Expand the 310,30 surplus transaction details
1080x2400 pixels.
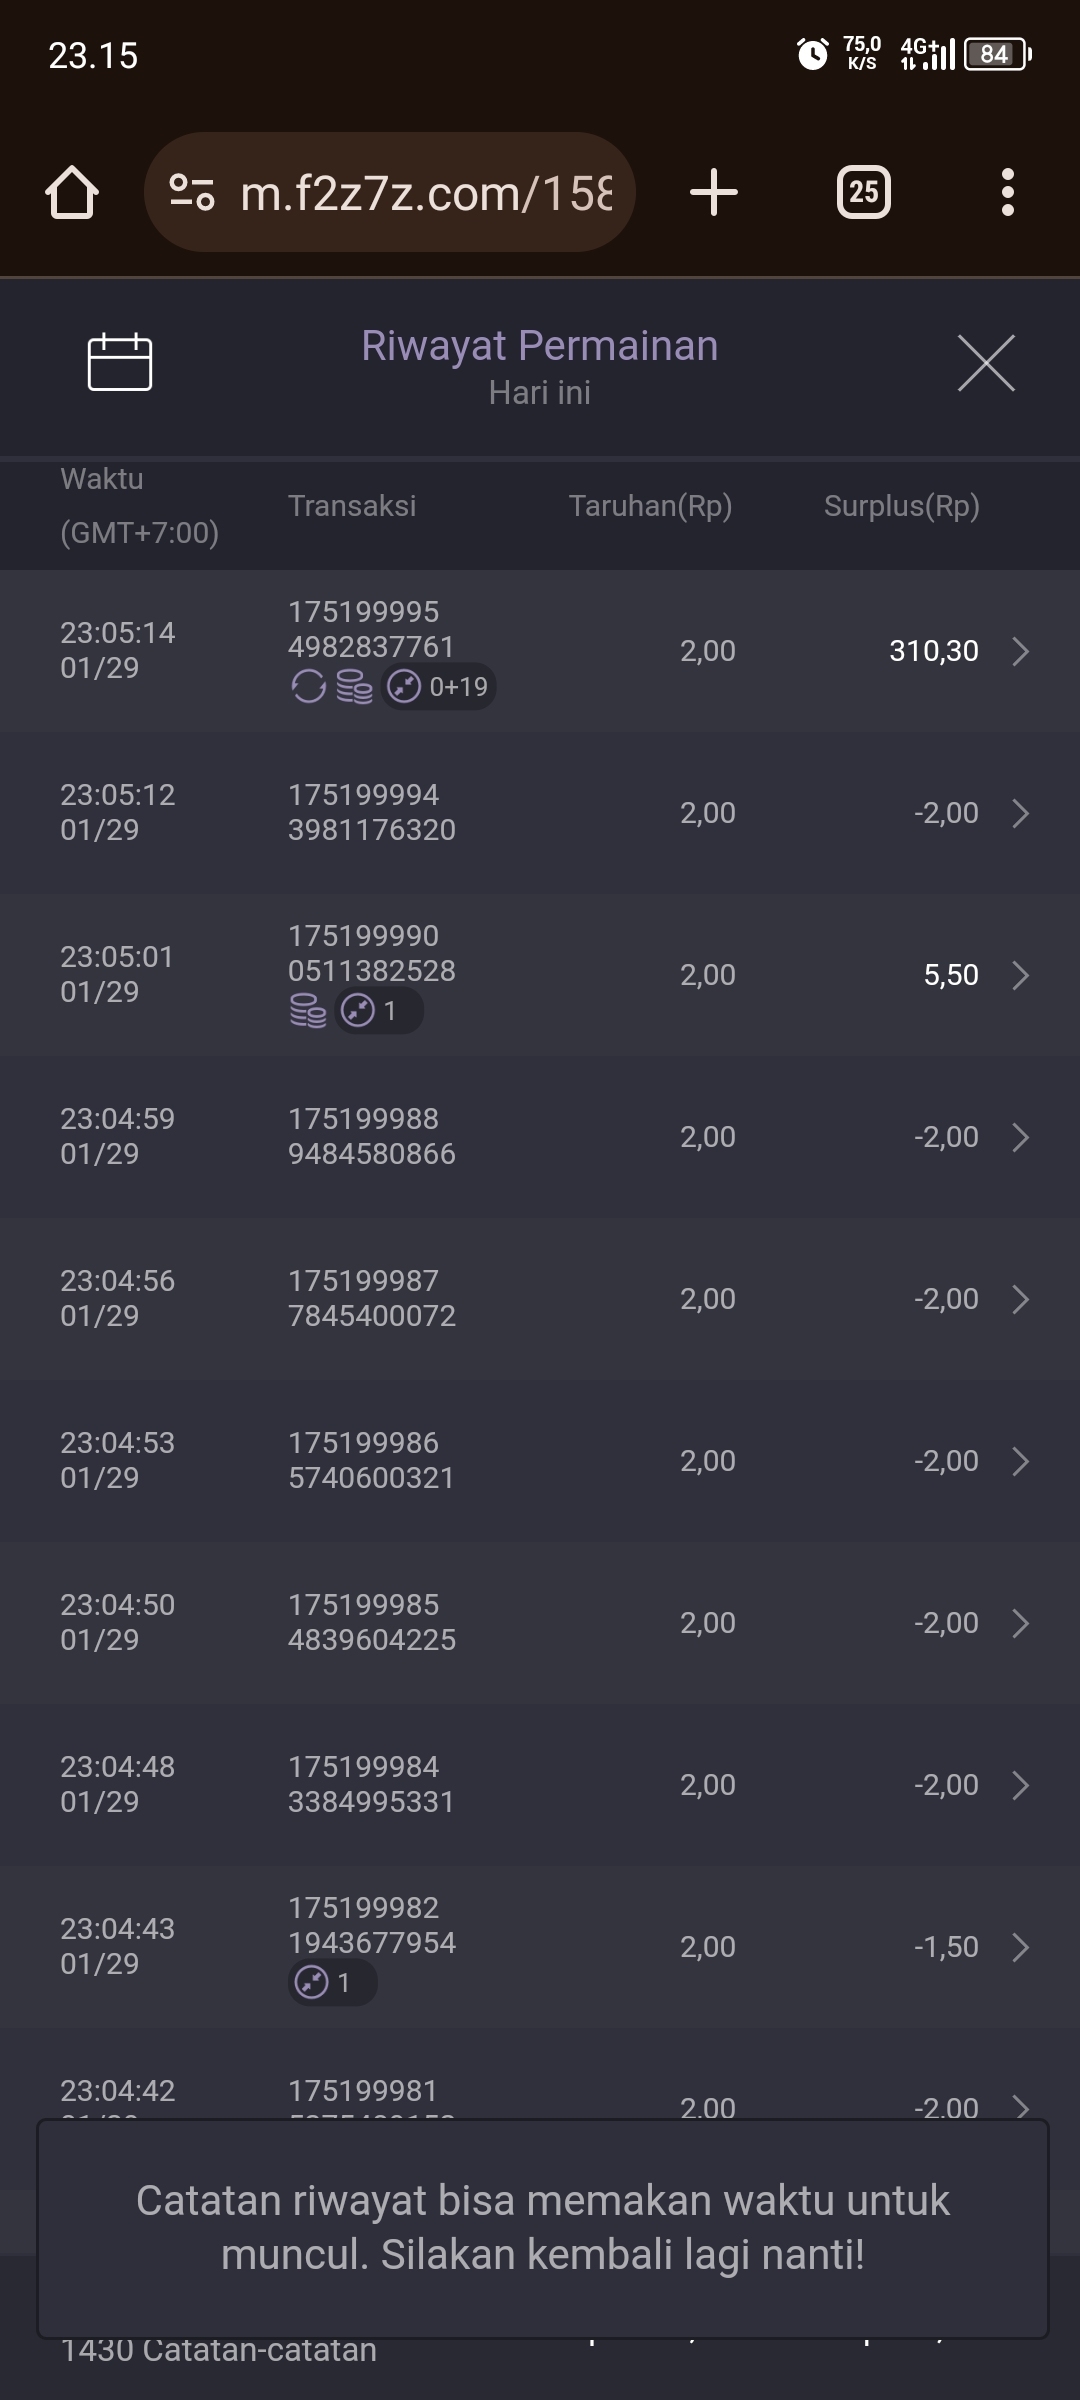tap(1020, 652)
